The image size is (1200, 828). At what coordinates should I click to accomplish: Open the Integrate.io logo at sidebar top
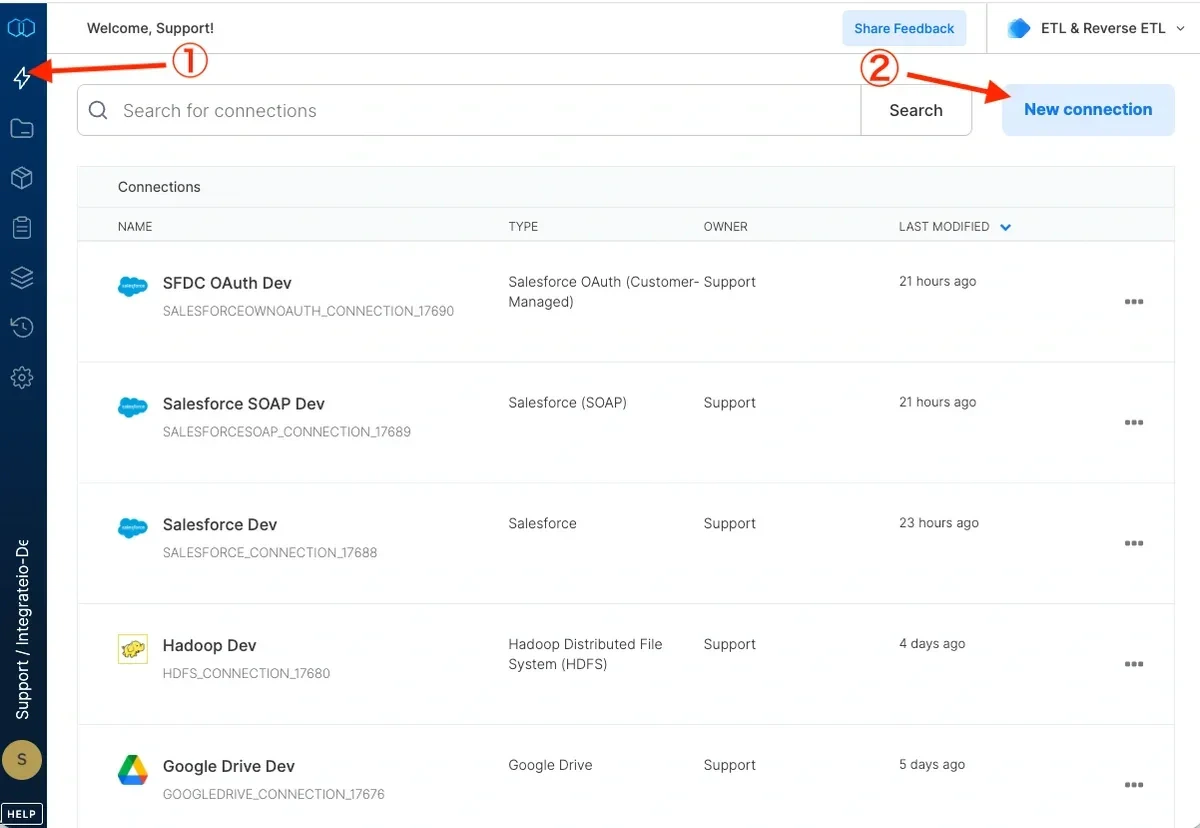click(x=22, y=28)
